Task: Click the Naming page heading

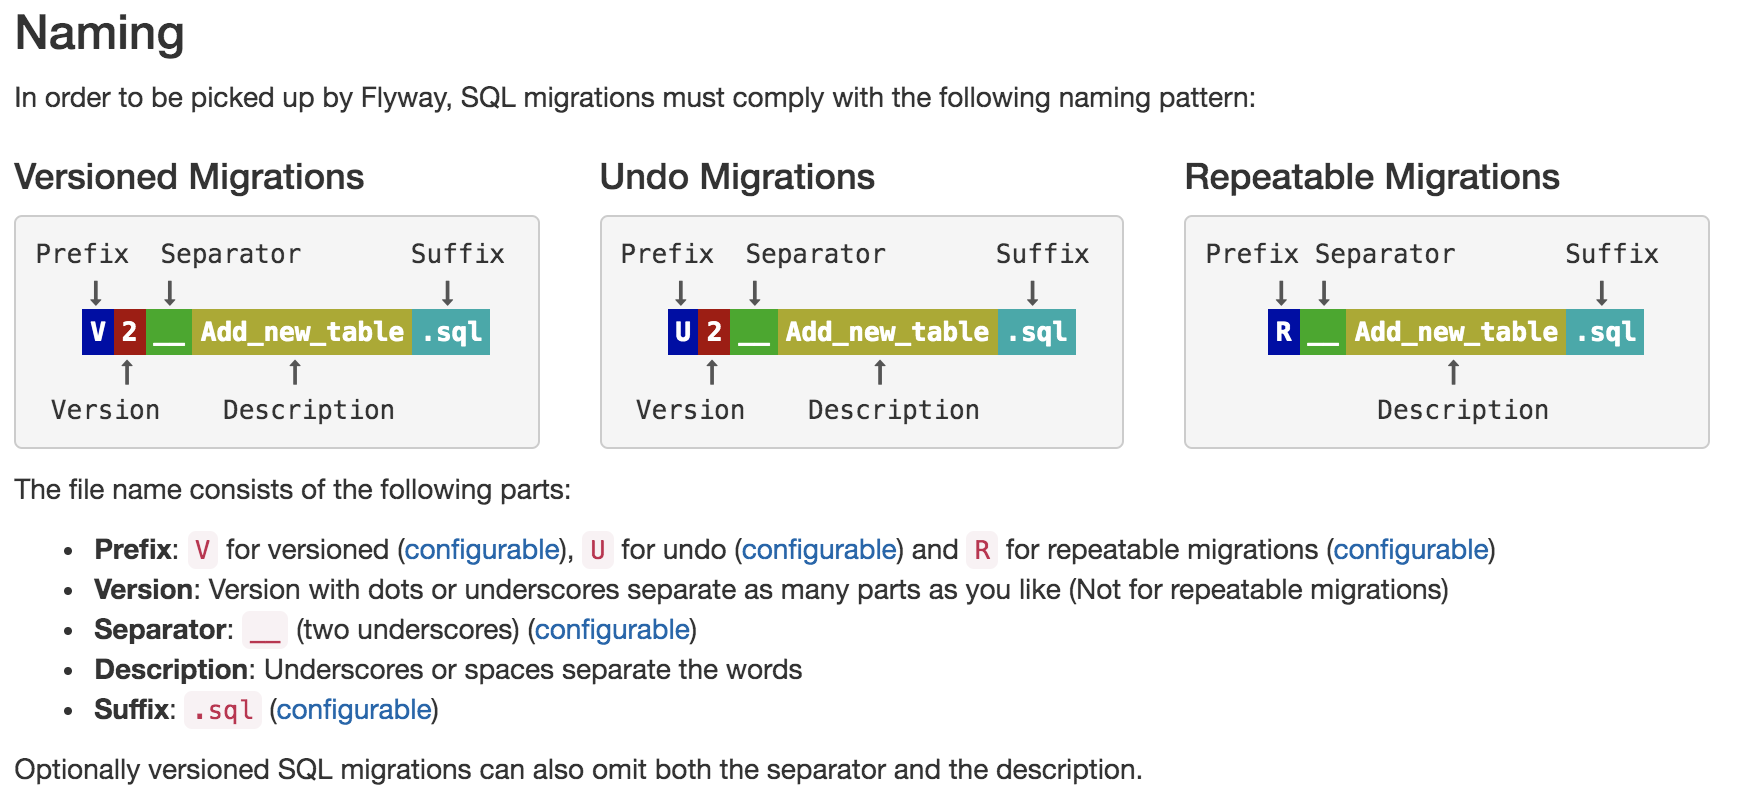Action: tap(100, 33)
